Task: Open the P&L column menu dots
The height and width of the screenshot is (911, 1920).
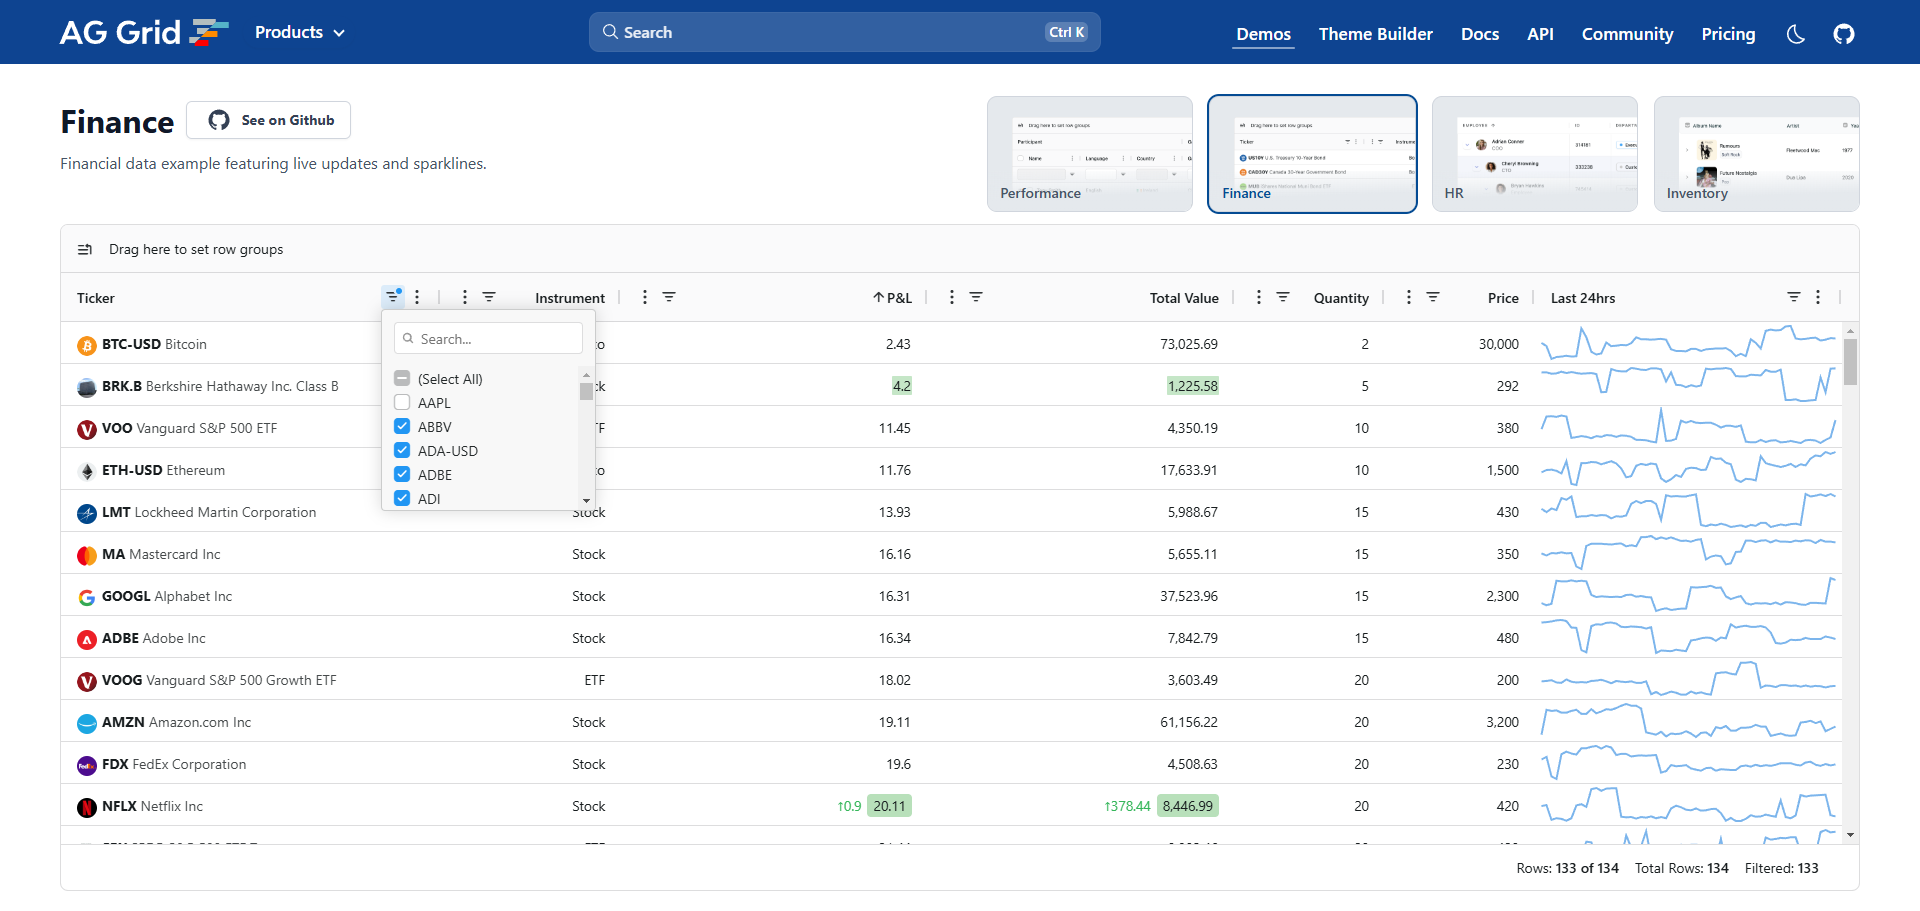Action: 645,297
